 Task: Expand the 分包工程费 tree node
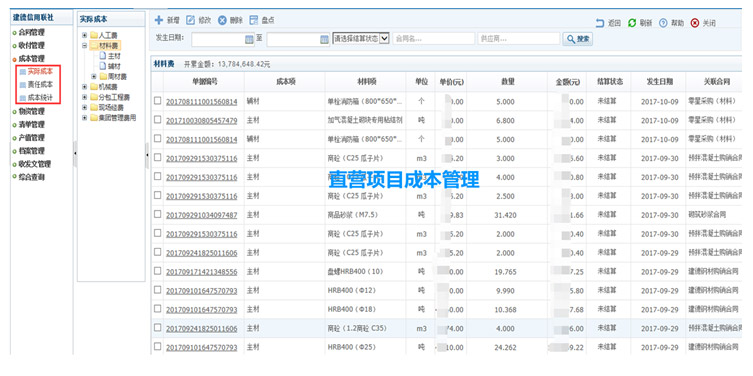(85, 97)
